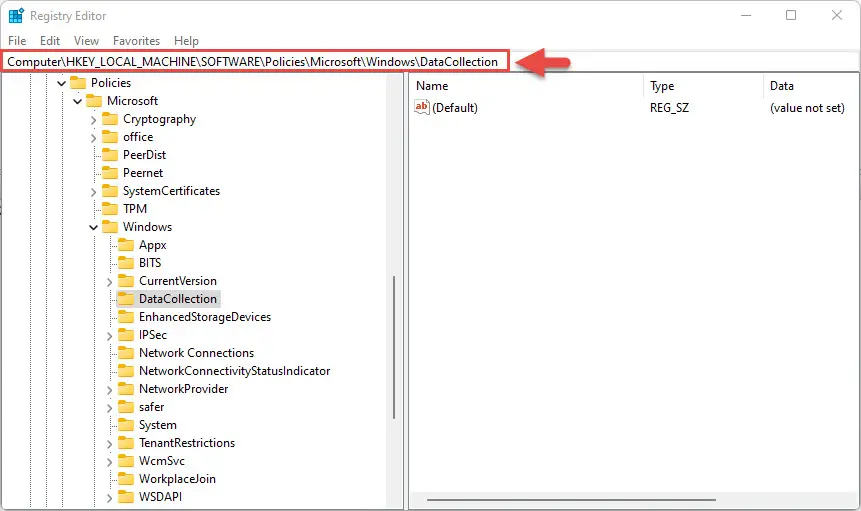Open the Help menu
This screenshot has width=861, height=511.
186,41
